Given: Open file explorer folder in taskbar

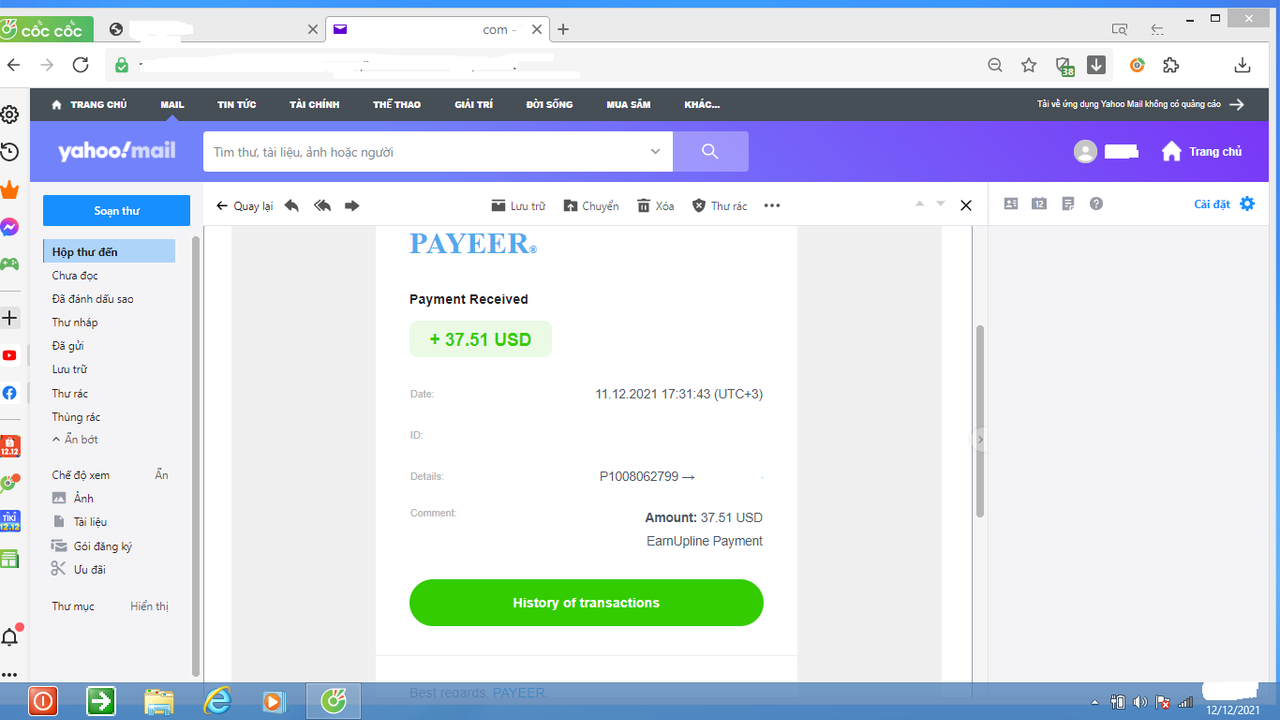Looking at the screenshot, I should 159,701.
